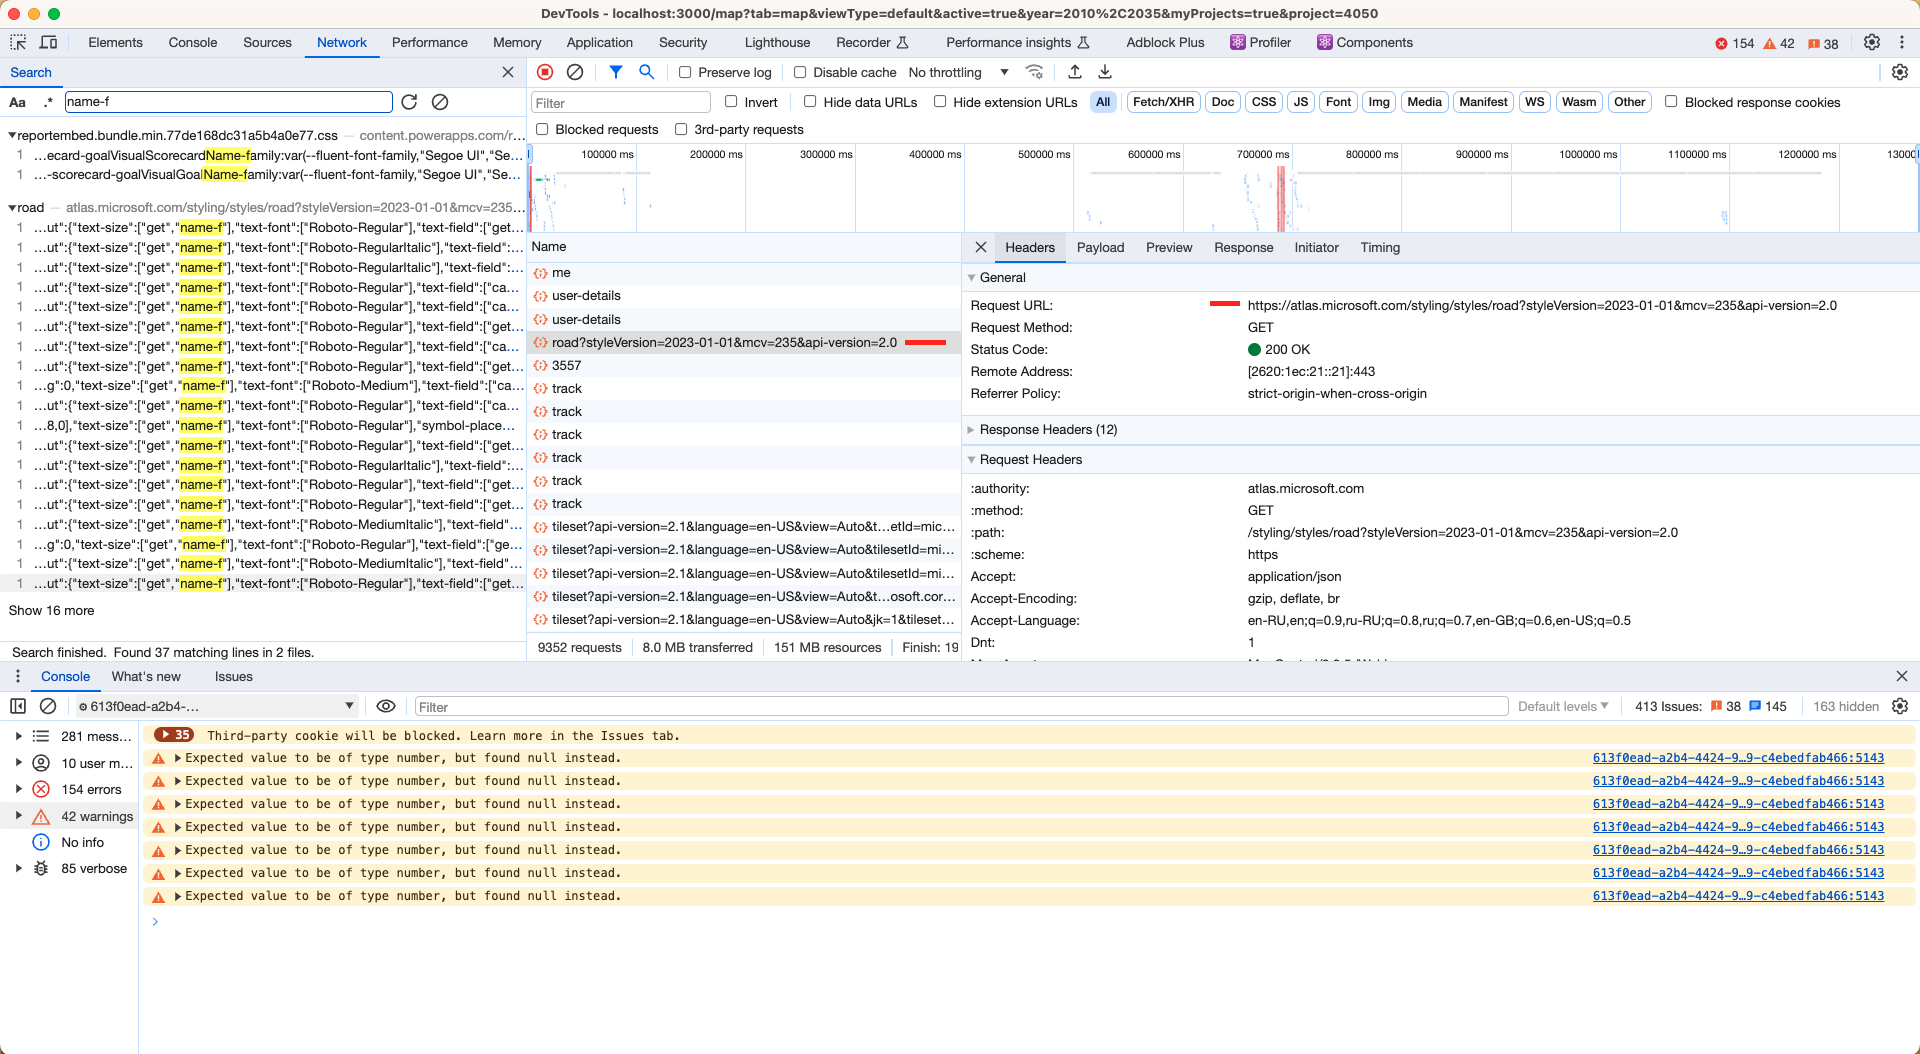Click the console live expression eye icon

[x=386, y=706]
